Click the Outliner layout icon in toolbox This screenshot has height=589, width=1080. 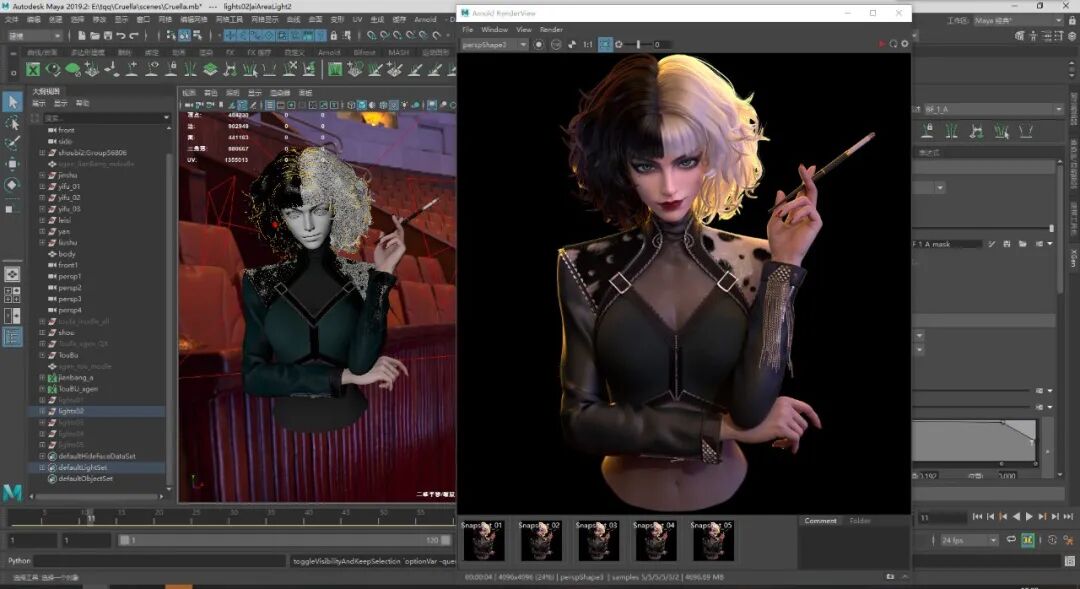click(12, 337)
